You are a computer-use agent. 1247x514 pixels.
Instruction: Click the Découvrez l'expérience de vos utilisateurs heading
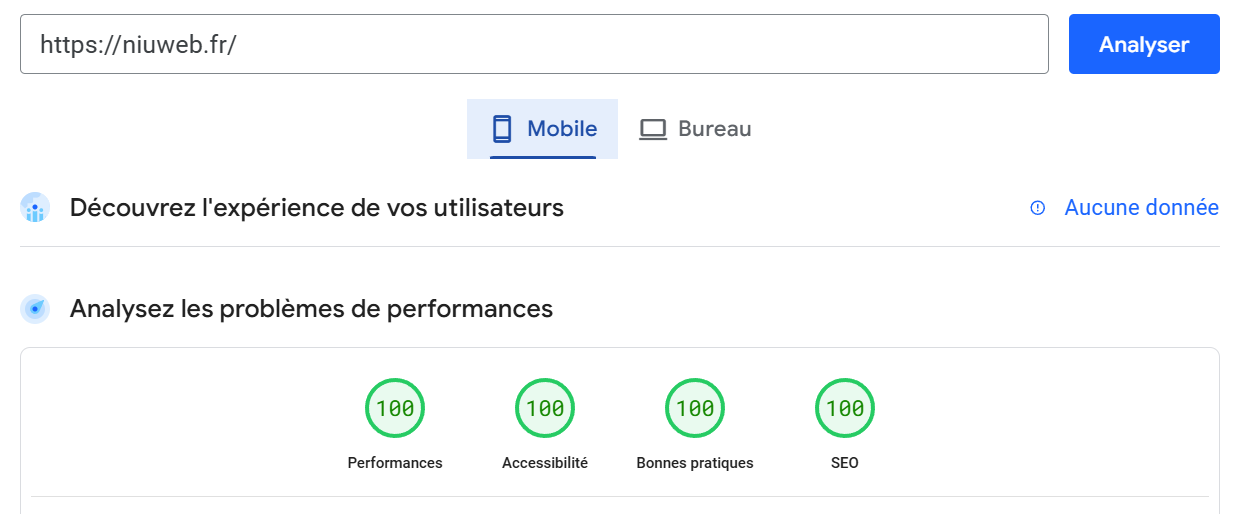pos(317,208)
